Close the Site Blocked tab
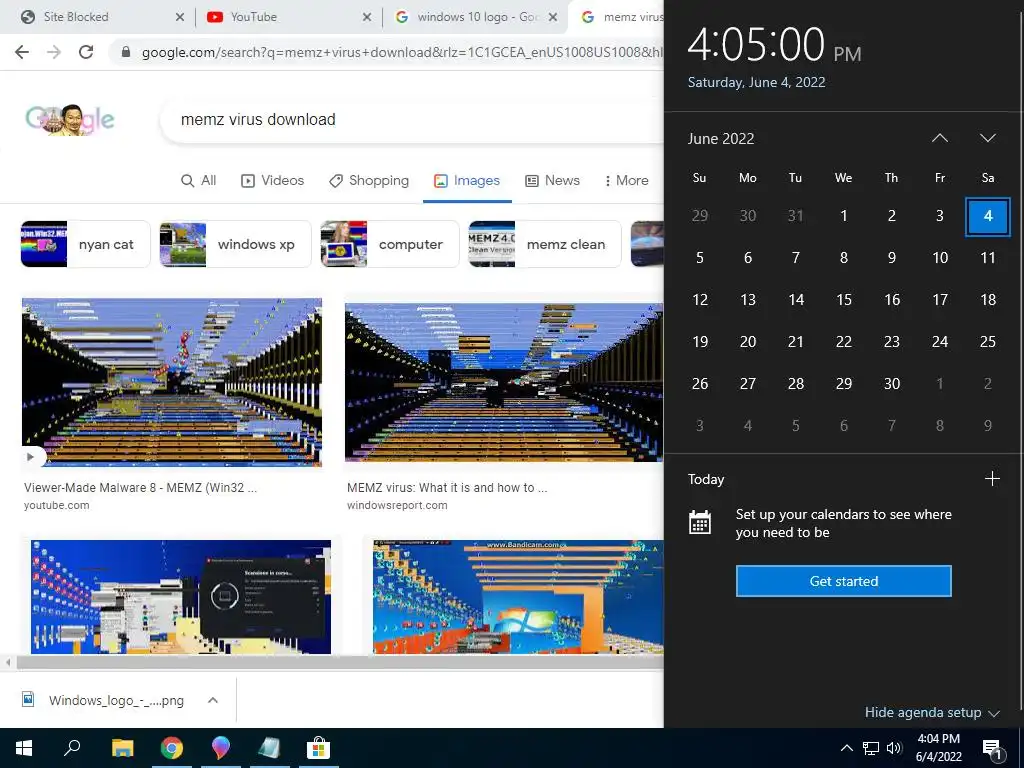The height and width of the screenshot is (768, 1024). pyautogui.click(x=180, y=18)
